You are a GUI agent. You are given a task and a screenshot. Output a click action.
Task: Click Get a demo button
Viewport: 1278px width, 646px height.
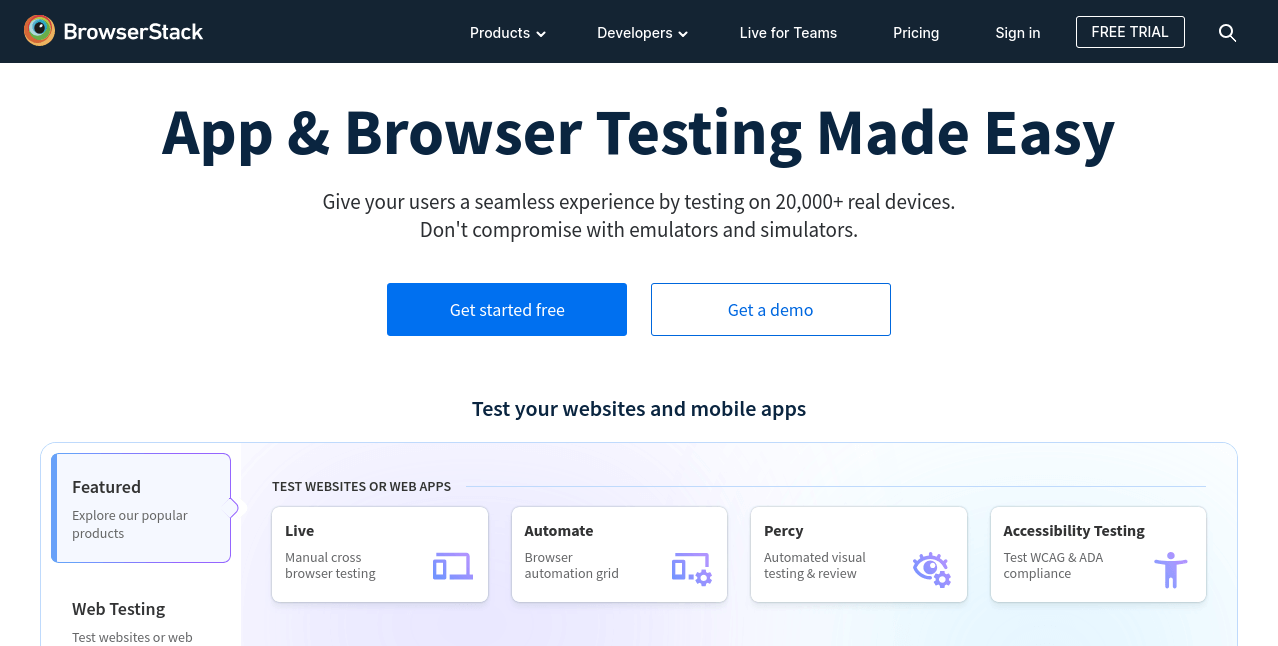click(x=771, y=310)
